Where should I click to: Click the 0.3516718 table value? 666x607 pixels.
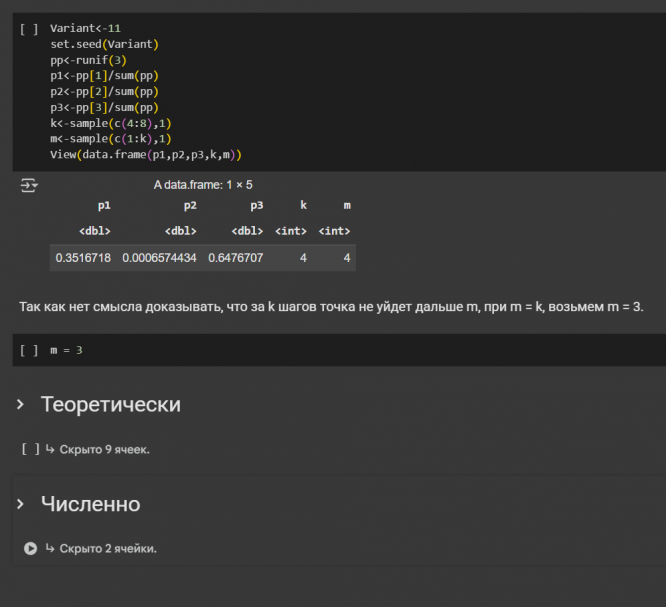tap(82, 258)
